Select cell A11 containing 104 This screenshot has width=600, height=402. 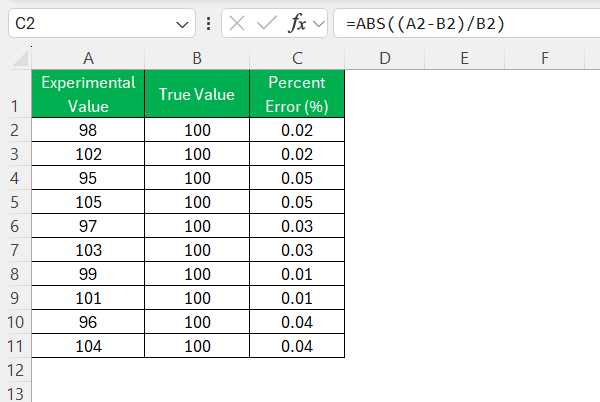click(x=88, y=346)
